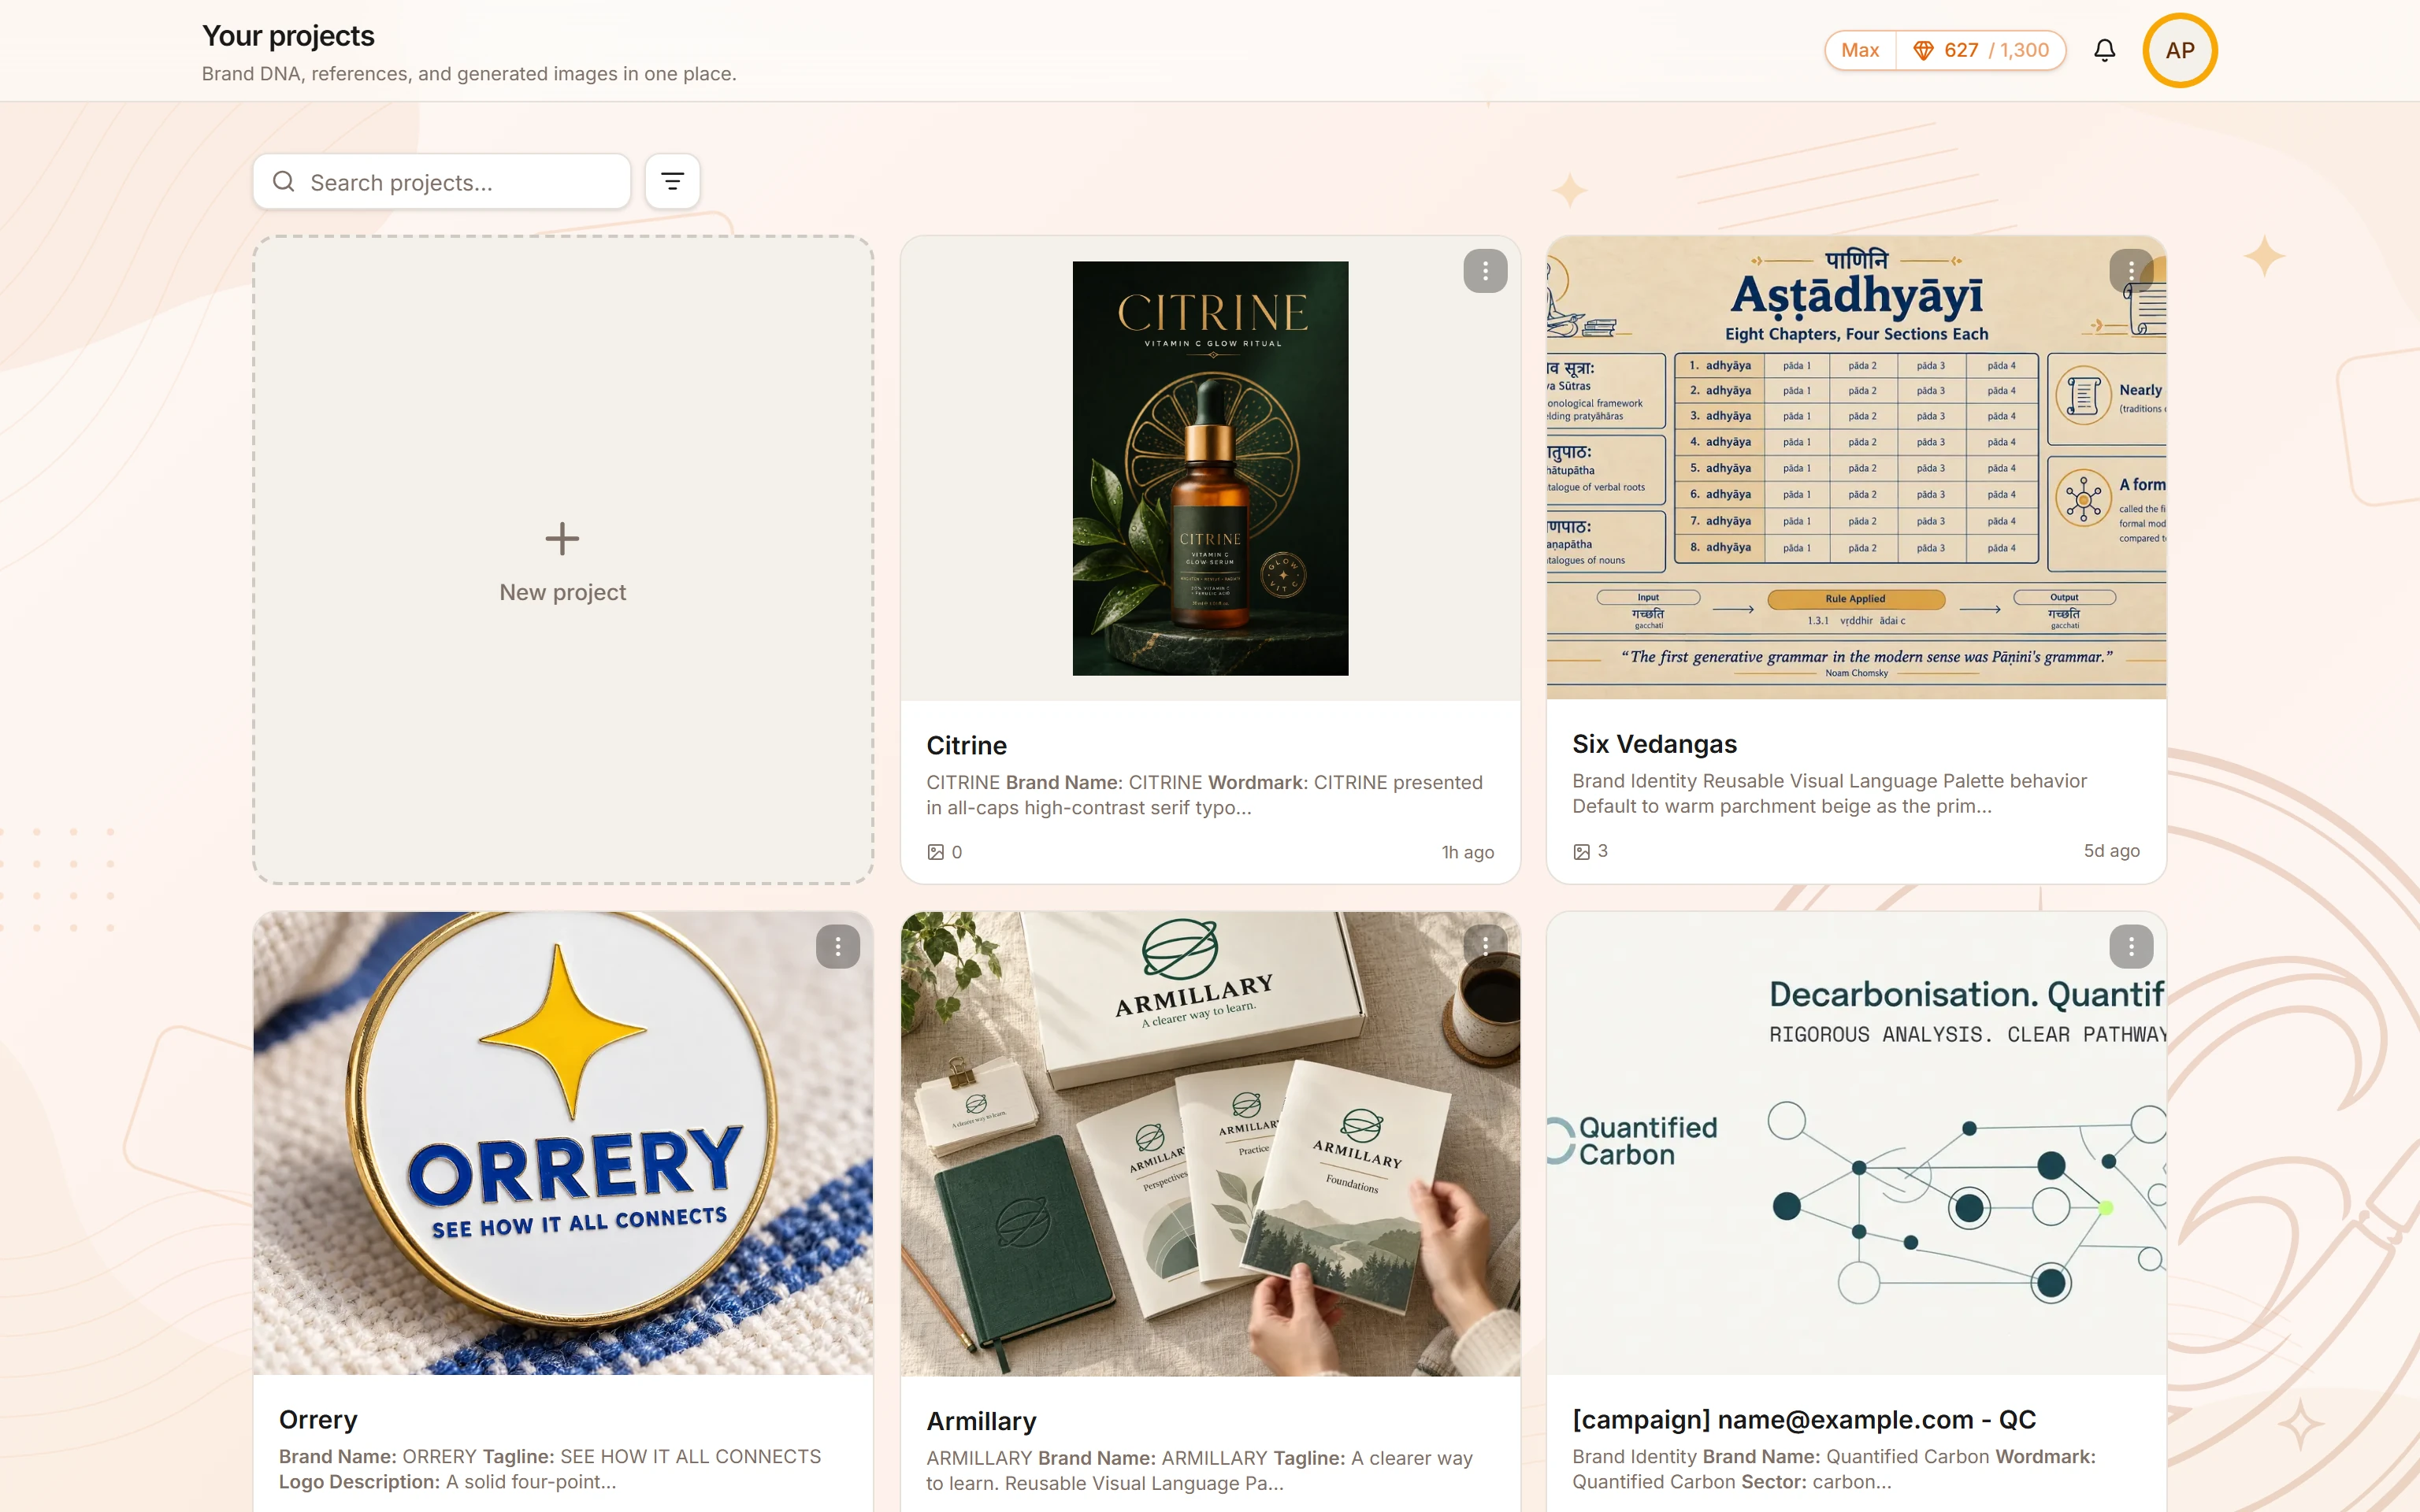Open Citrine card's three-dot menu
This screenshot has height=1512, width=2420.
(x=1485, y=270)
